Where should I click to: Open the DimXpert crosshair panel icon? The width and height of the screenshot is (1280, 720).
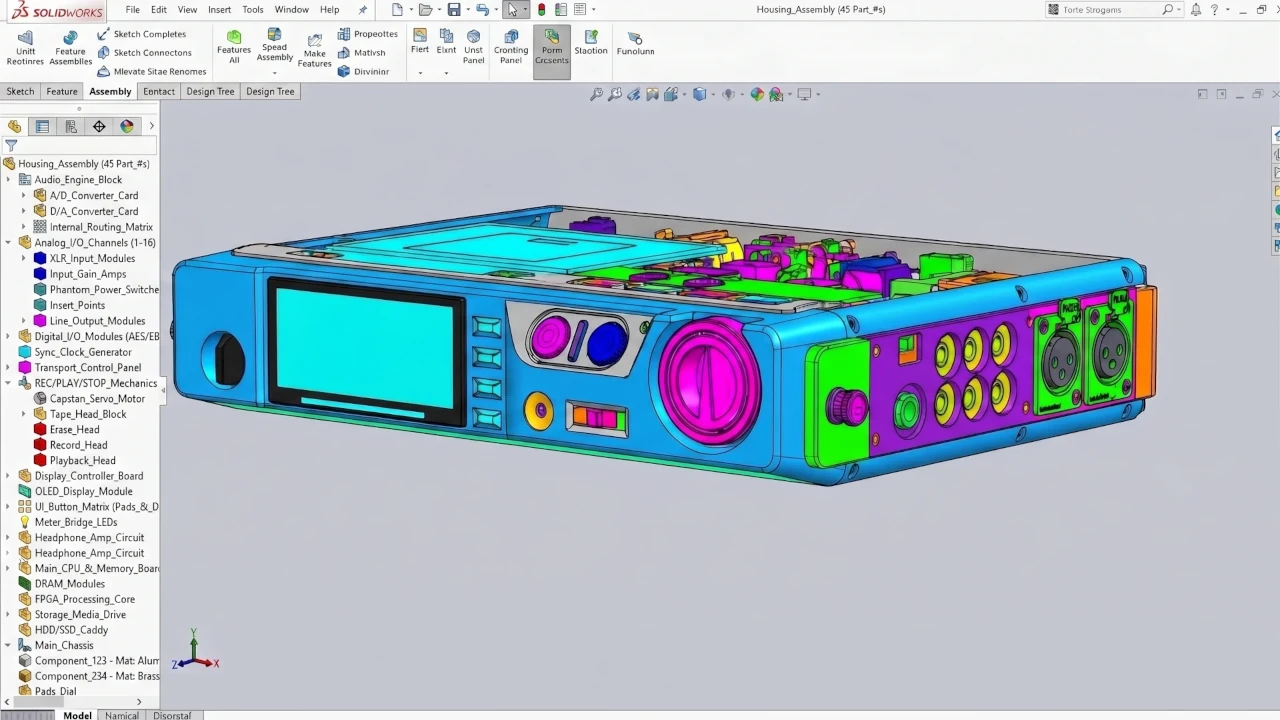coord(99,126)
